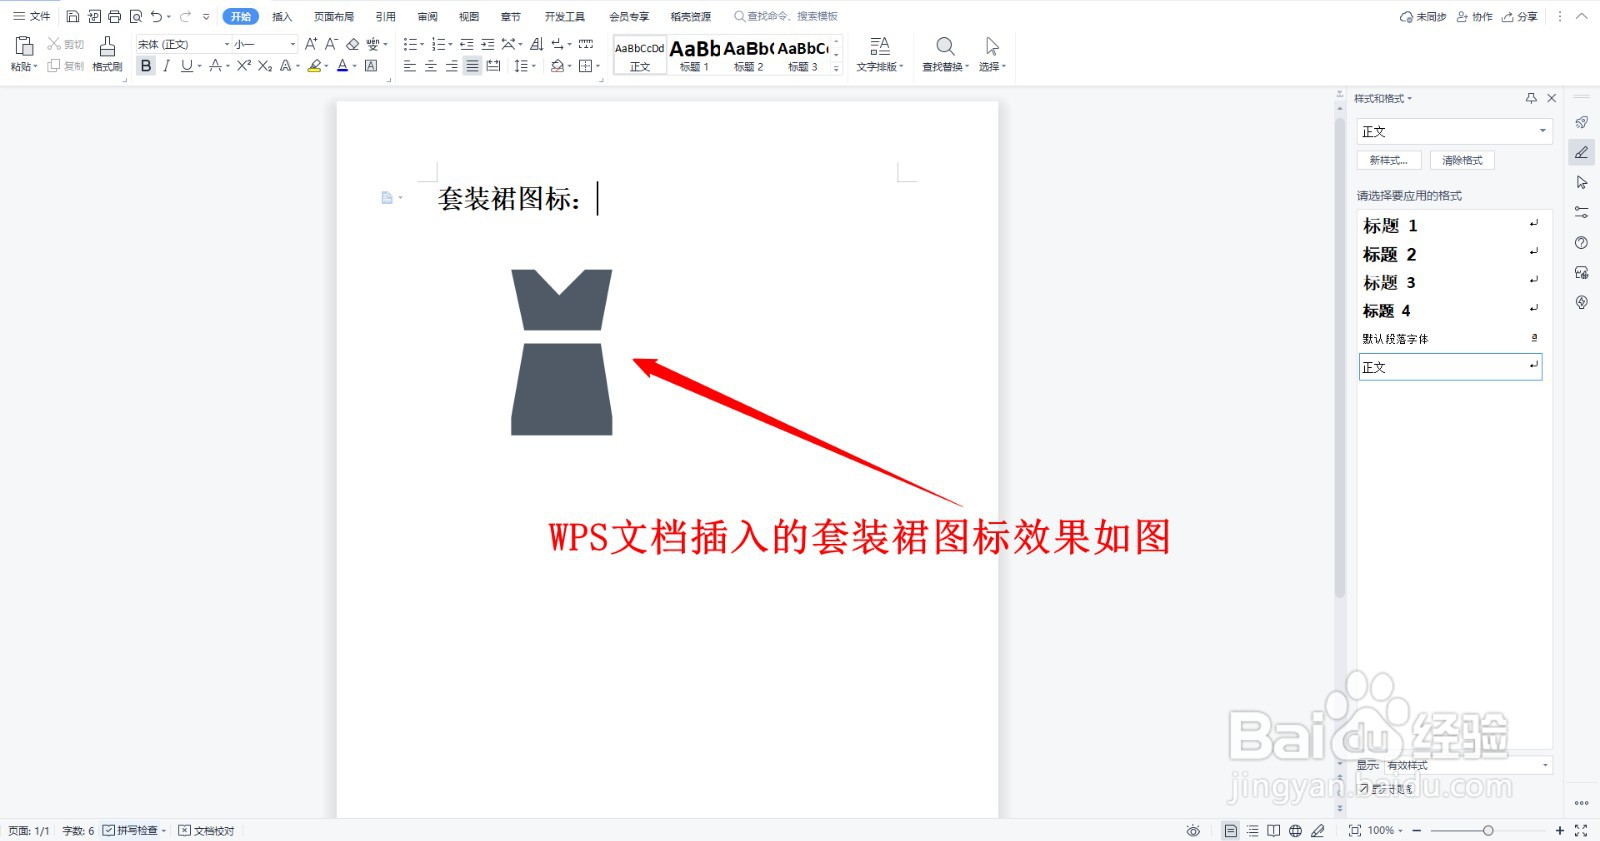Apply the 标题 2 style from gallery
The image size is (1600, 841).
click(748, 55)
